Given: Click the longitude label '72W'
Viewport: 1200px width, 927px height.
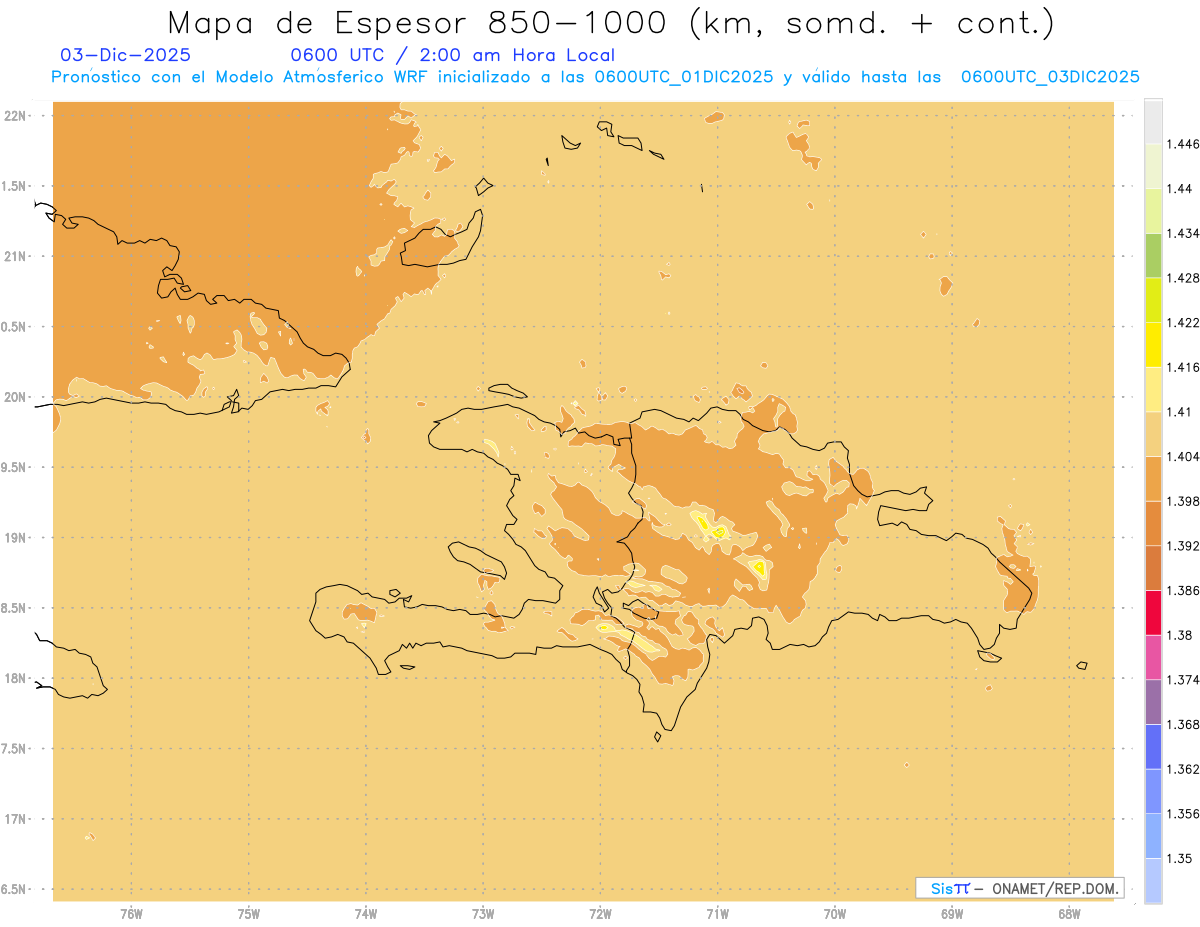Looking at the screenshot, I should pos(600,914).
